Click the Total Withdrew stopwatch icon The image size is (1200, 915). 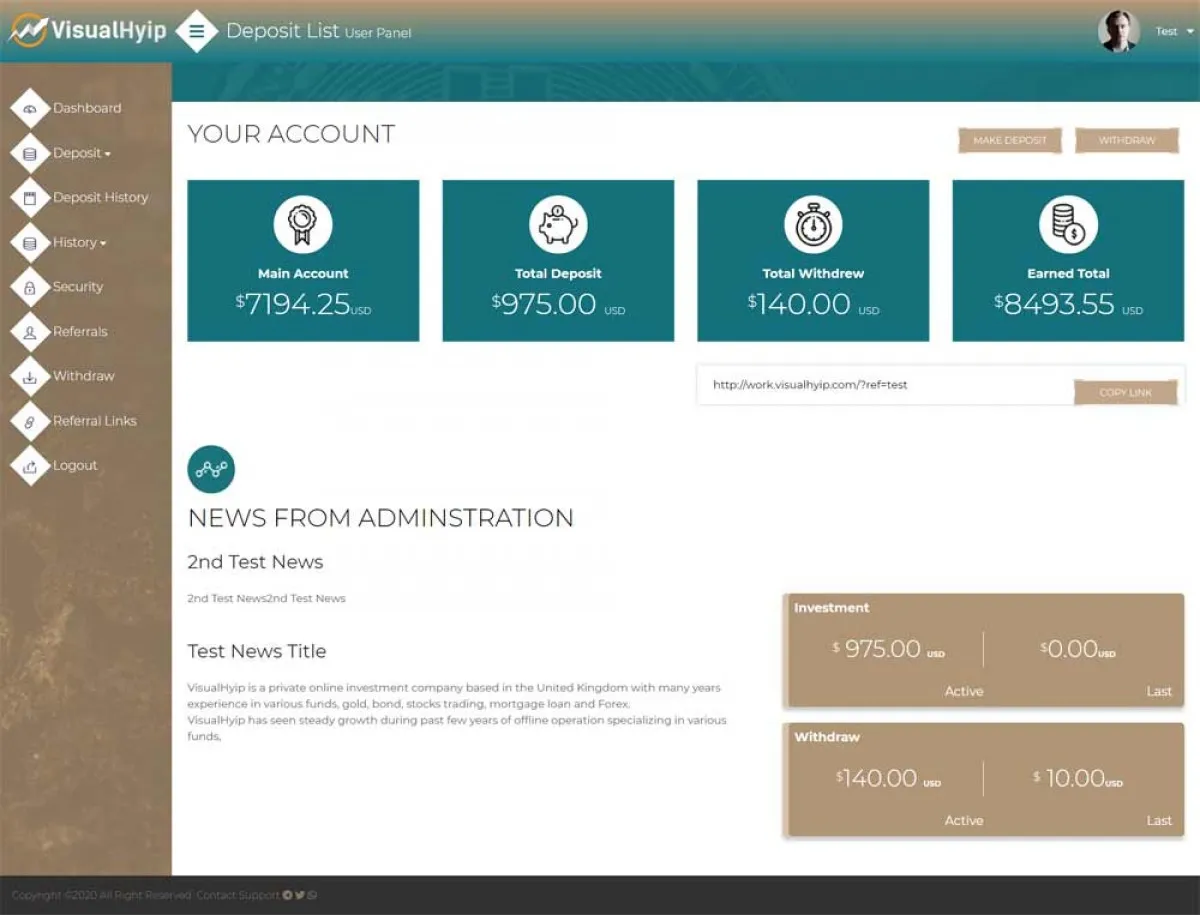813,224
